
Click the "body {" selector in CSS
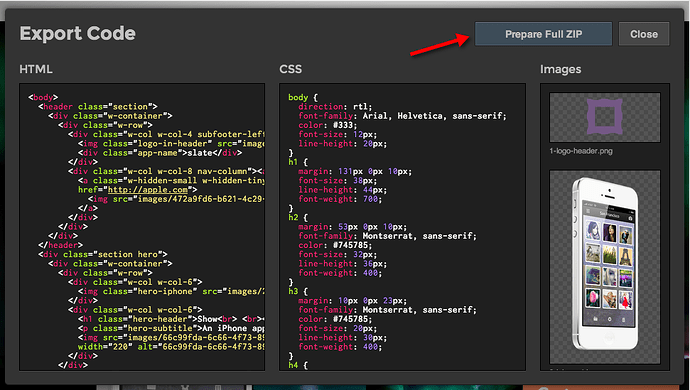[303, 97]
